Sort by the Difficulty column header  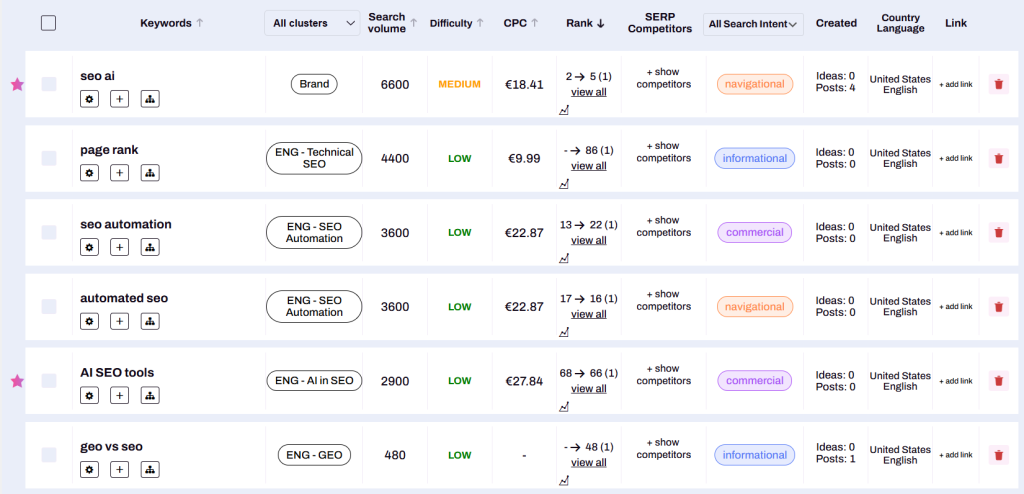[456, 23]
